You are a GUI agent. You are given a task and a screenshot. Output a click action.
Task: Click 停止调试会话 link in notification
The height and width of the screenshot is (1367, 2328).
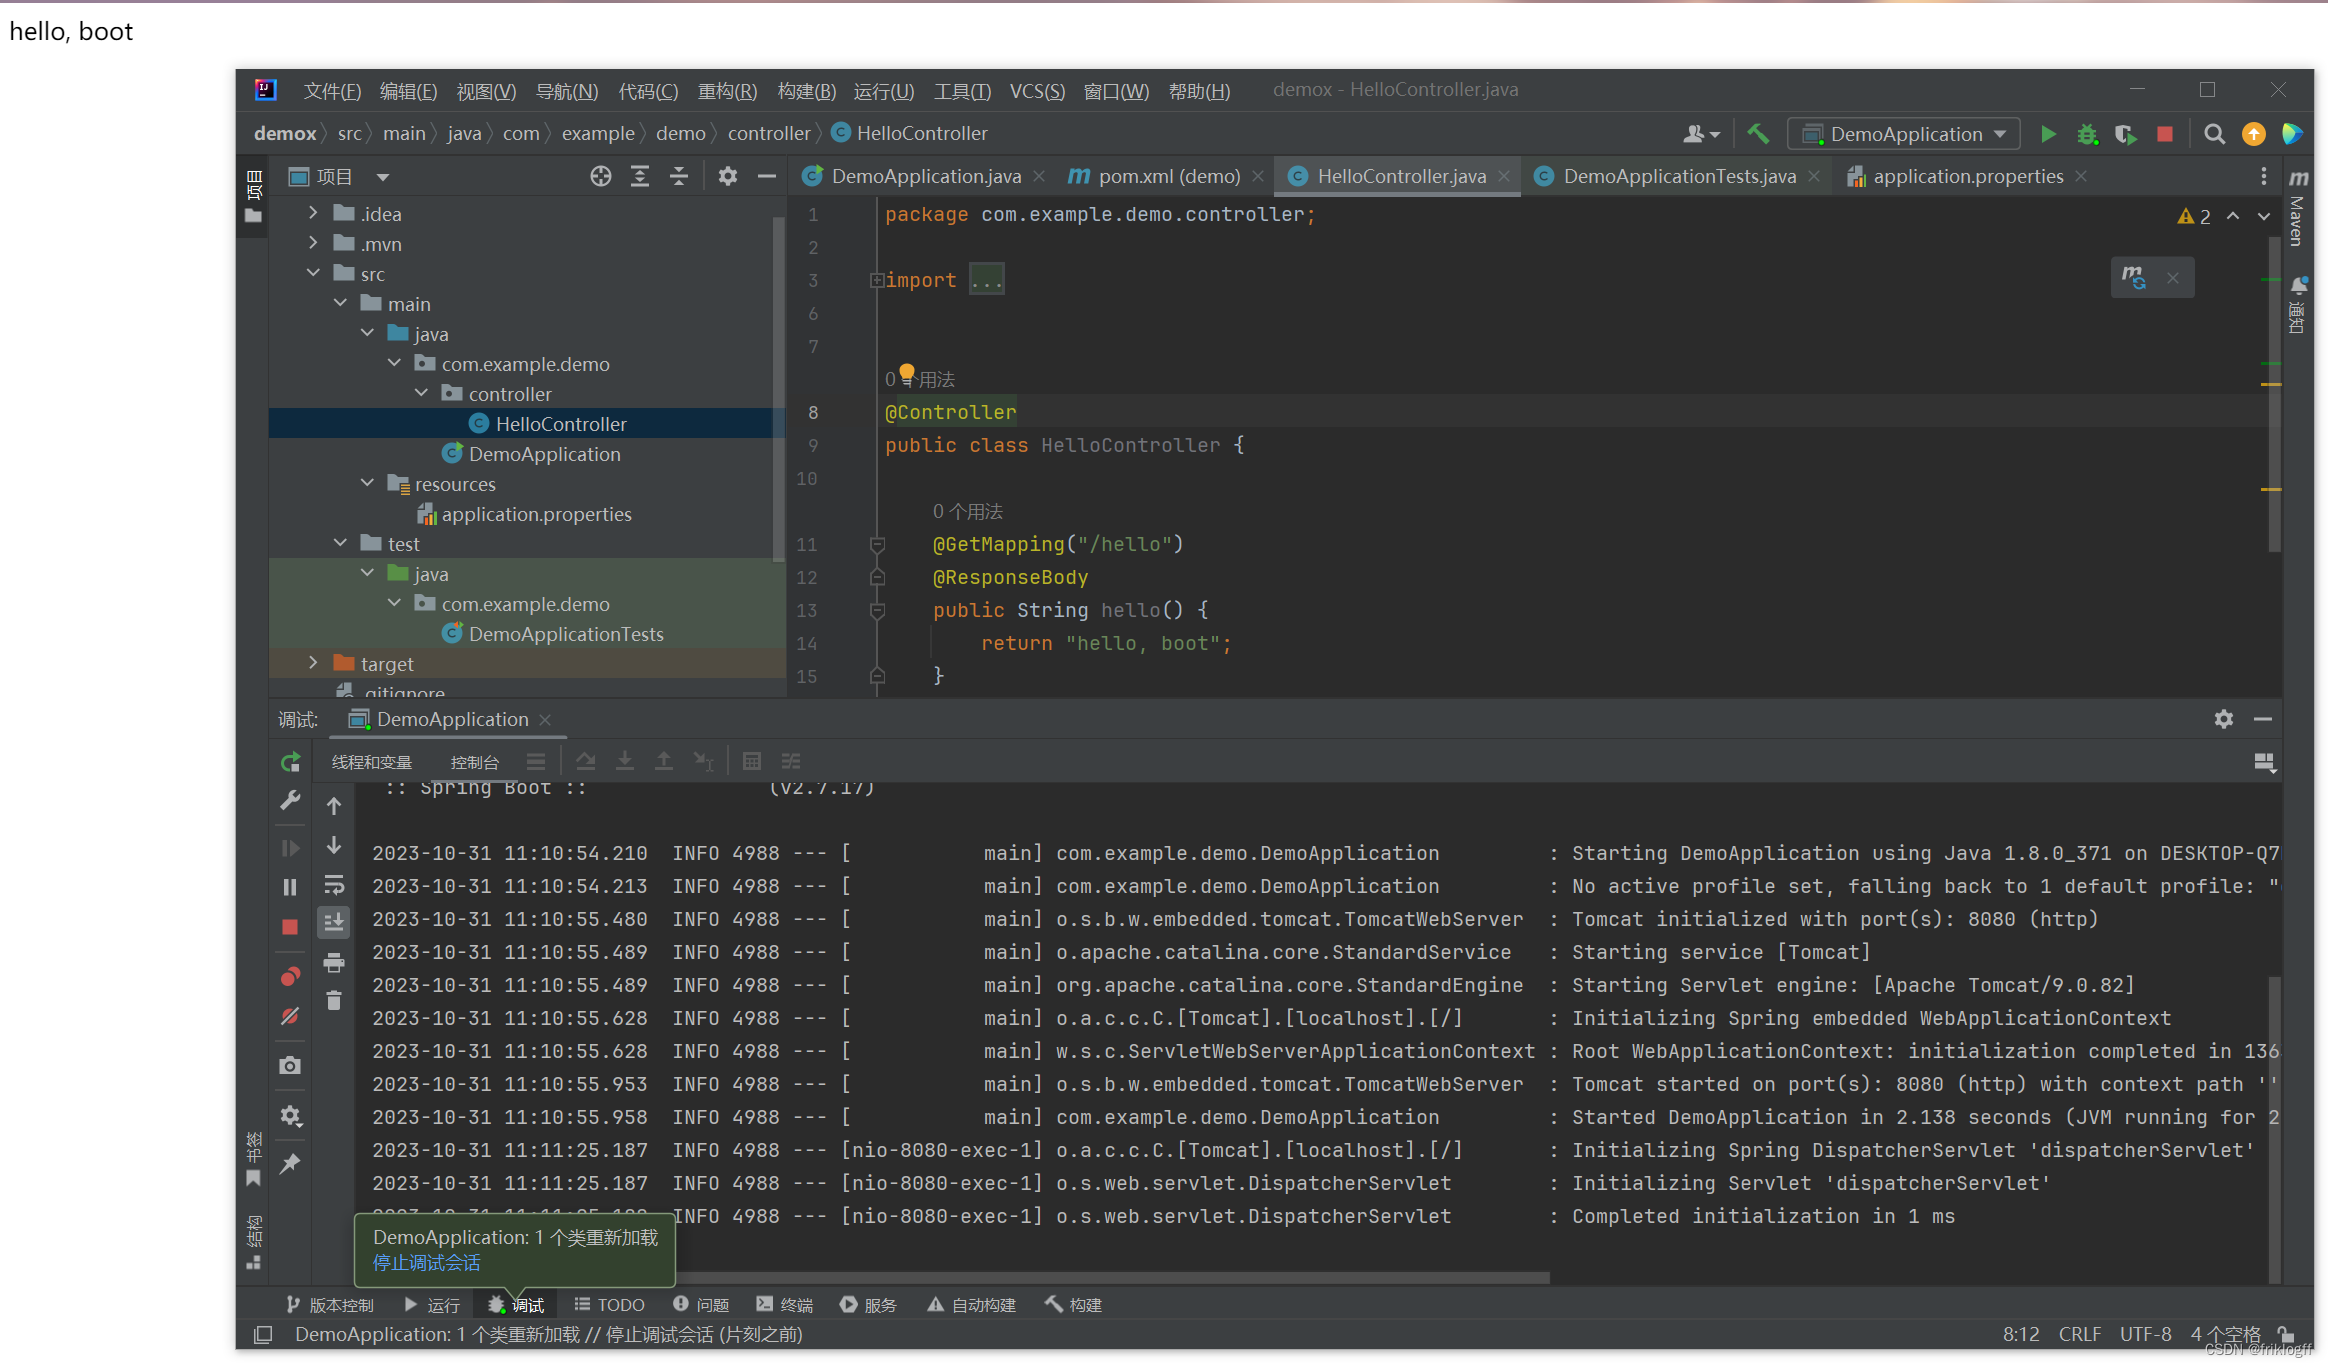427,1263
